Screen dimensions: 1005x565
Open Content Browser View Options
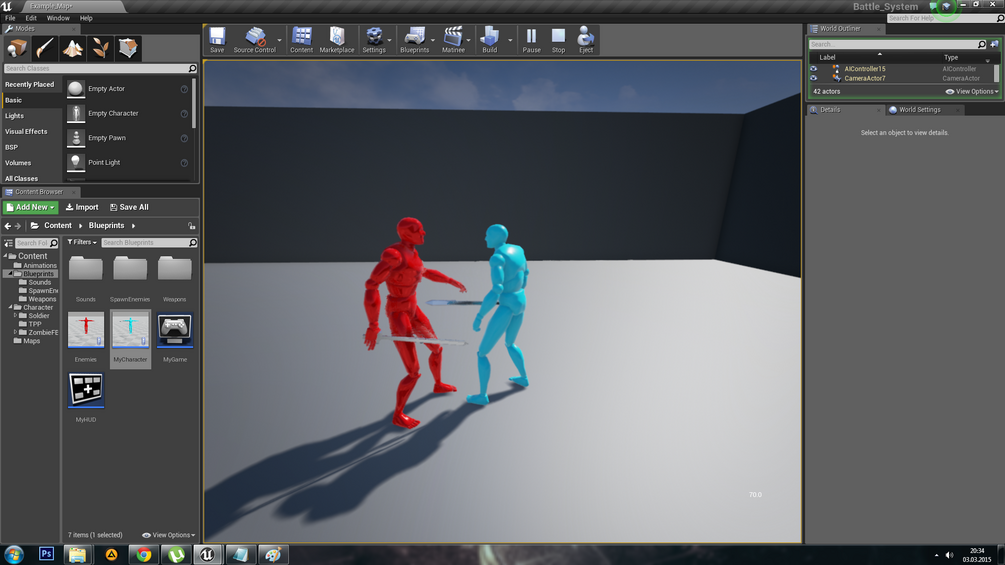[169, 535]
